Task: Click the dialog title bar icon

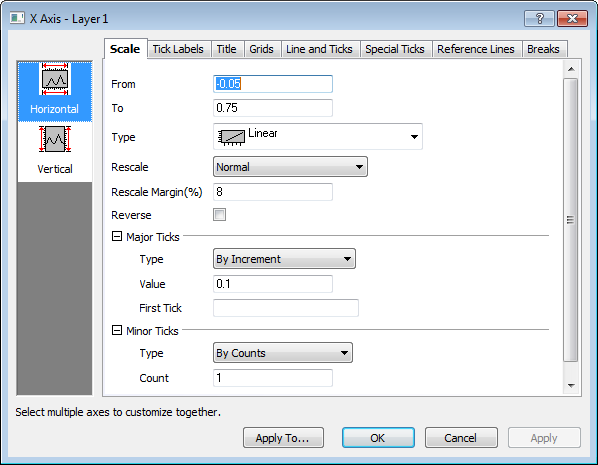Action: (x=17, y=18)
